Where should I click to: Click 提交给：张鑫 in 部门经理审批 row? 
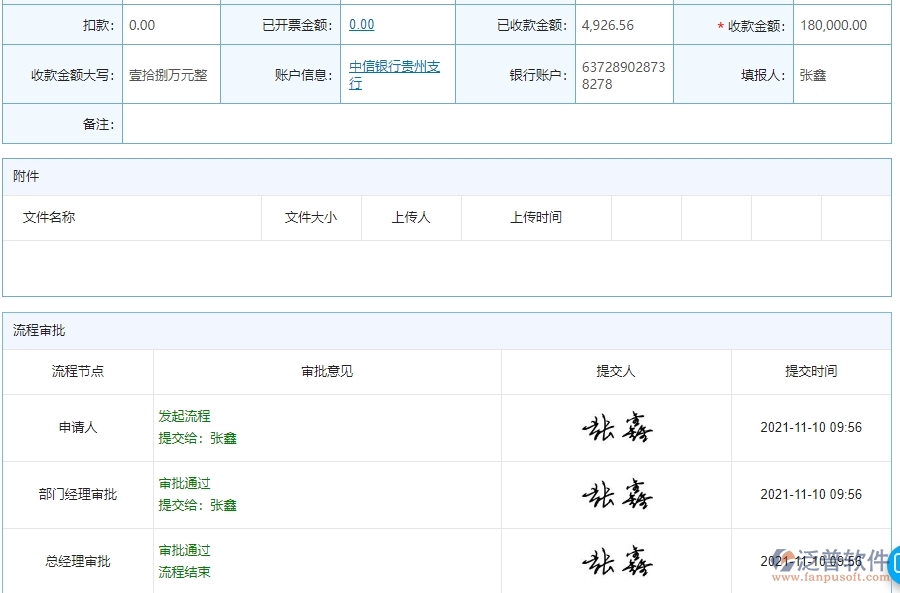pyautogui.click(x=197, y=505)
